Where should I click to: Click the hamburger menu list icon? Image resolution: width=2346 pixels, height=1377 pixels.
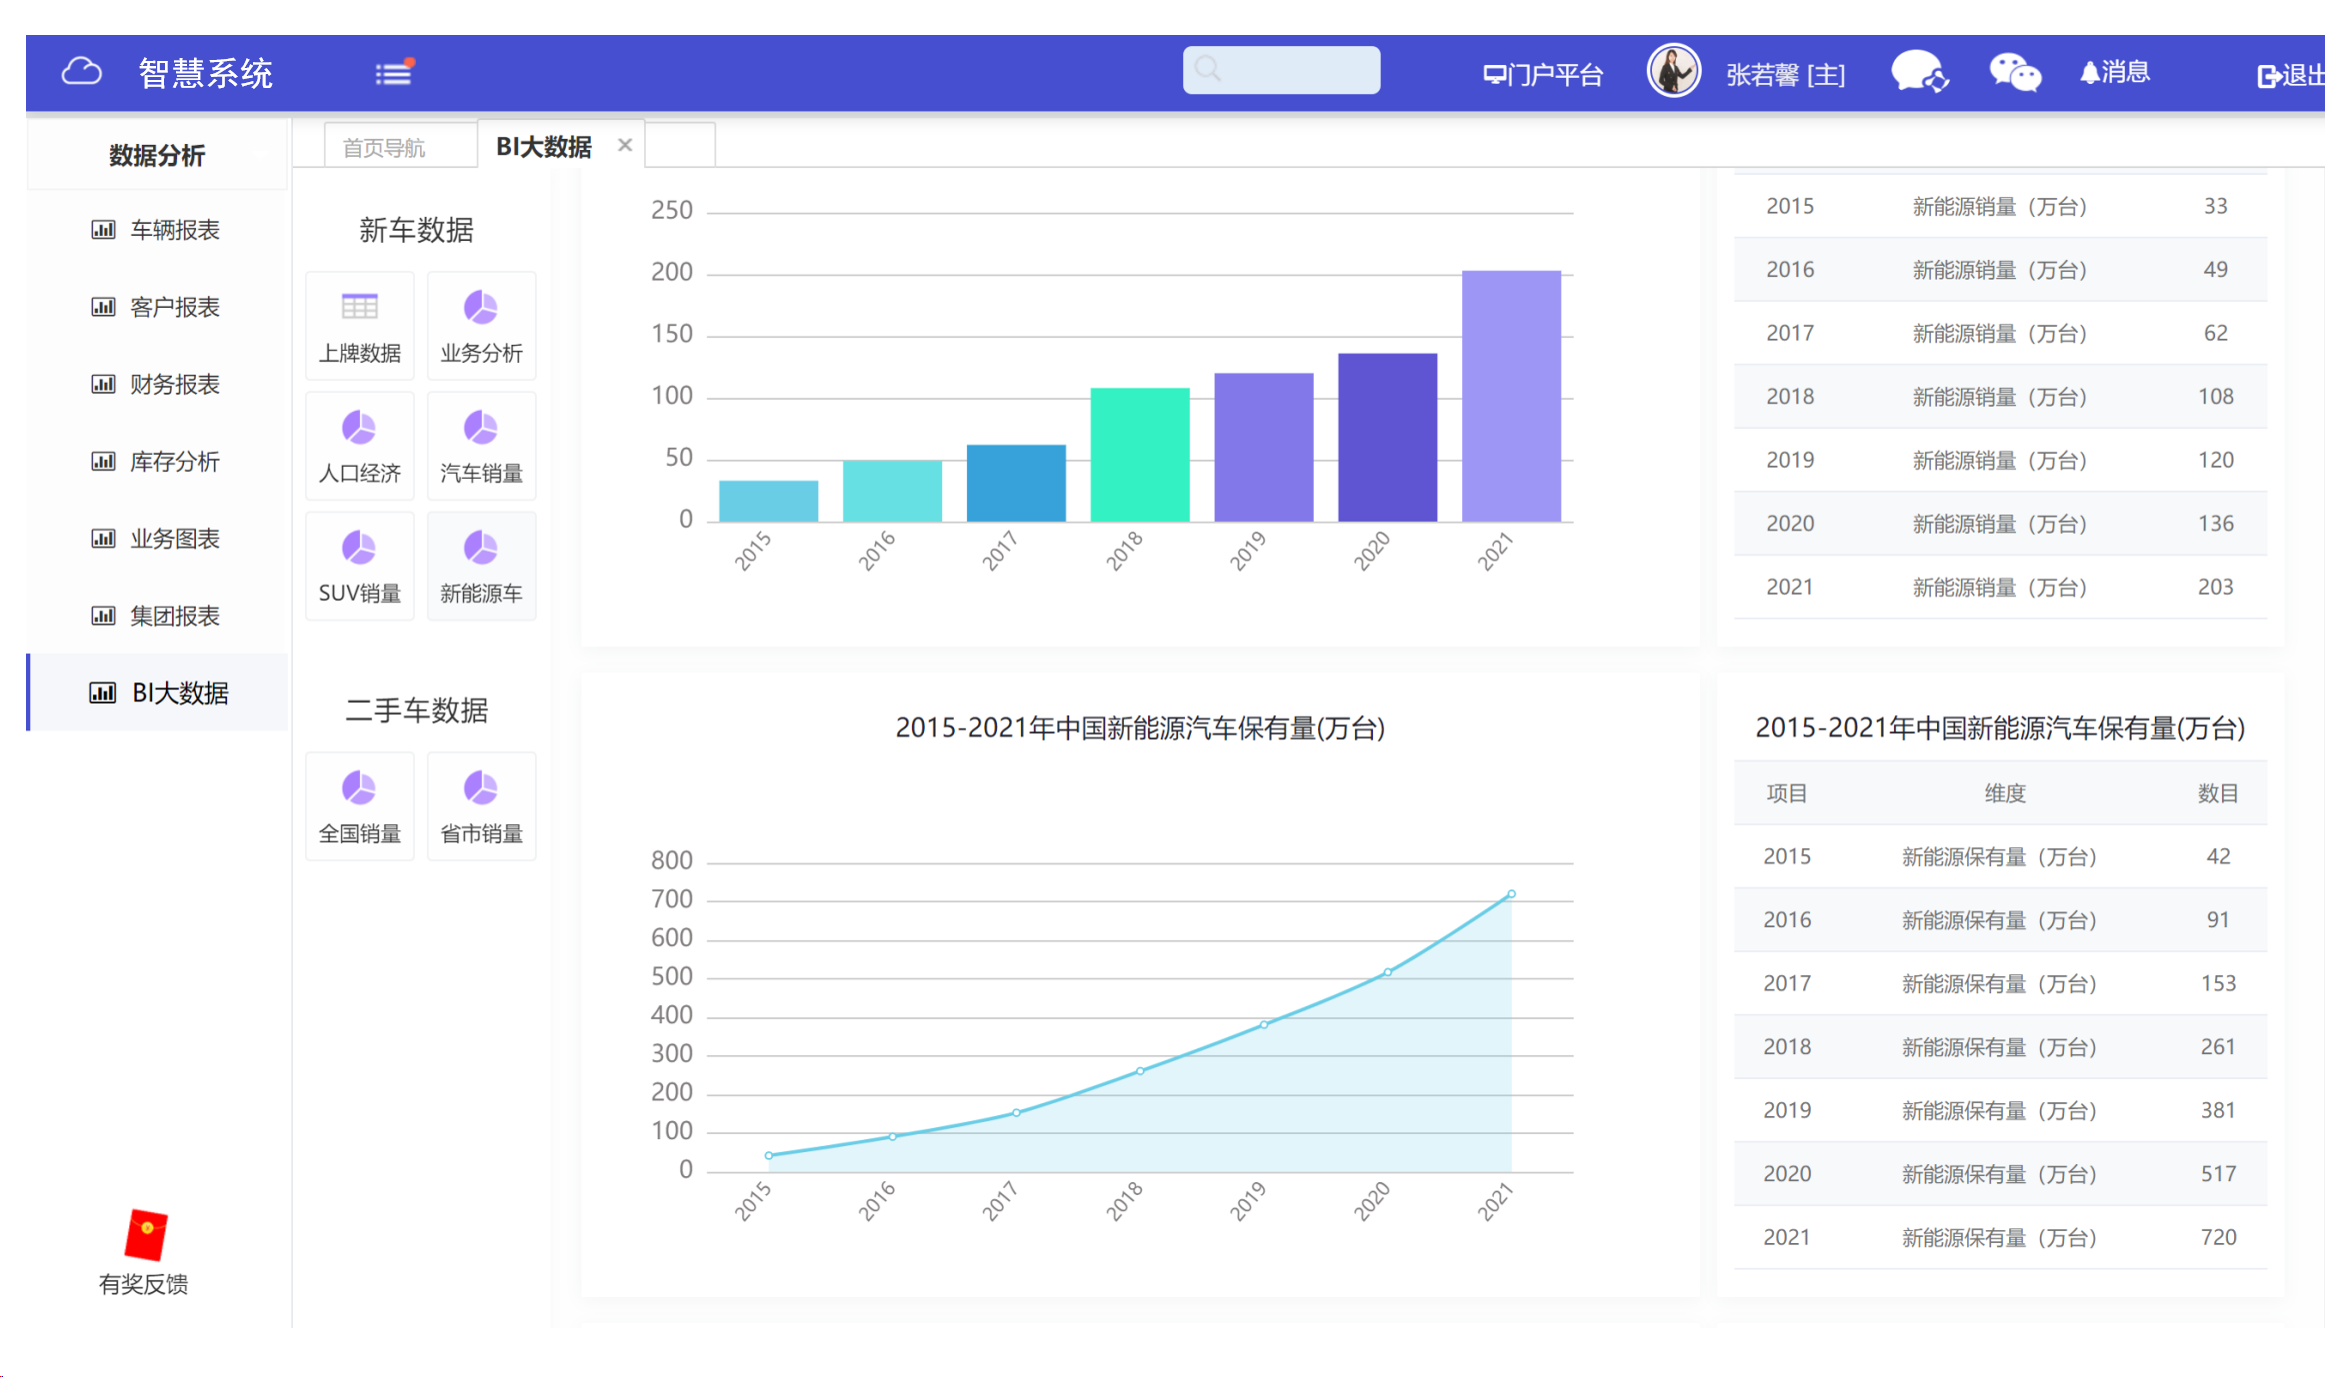click(393, 73)
